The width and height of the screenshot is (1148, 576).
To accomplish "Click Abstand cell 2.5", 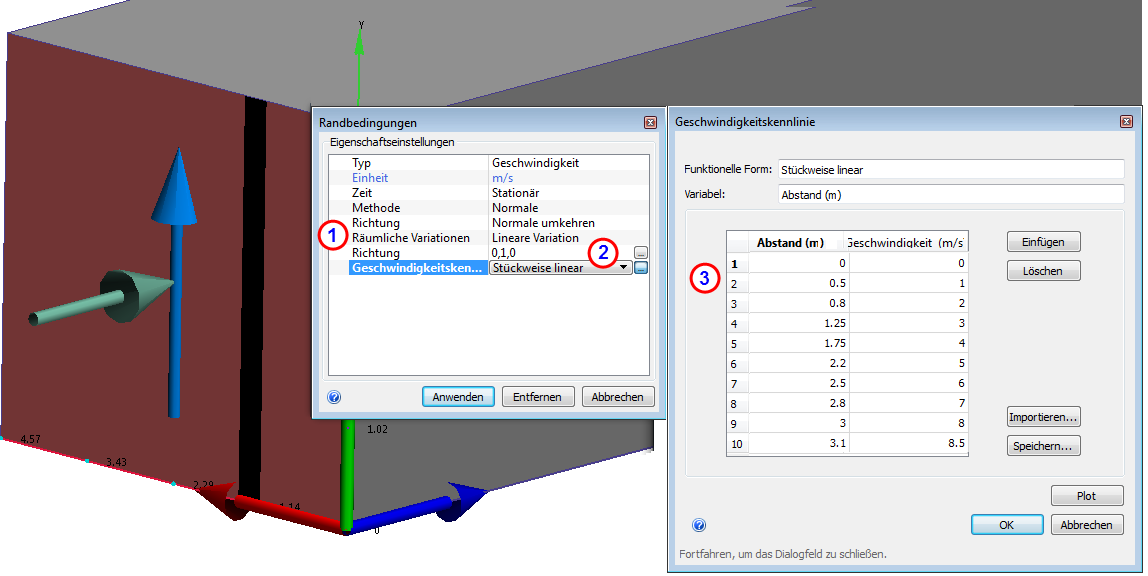I will [x=799, y=384].
